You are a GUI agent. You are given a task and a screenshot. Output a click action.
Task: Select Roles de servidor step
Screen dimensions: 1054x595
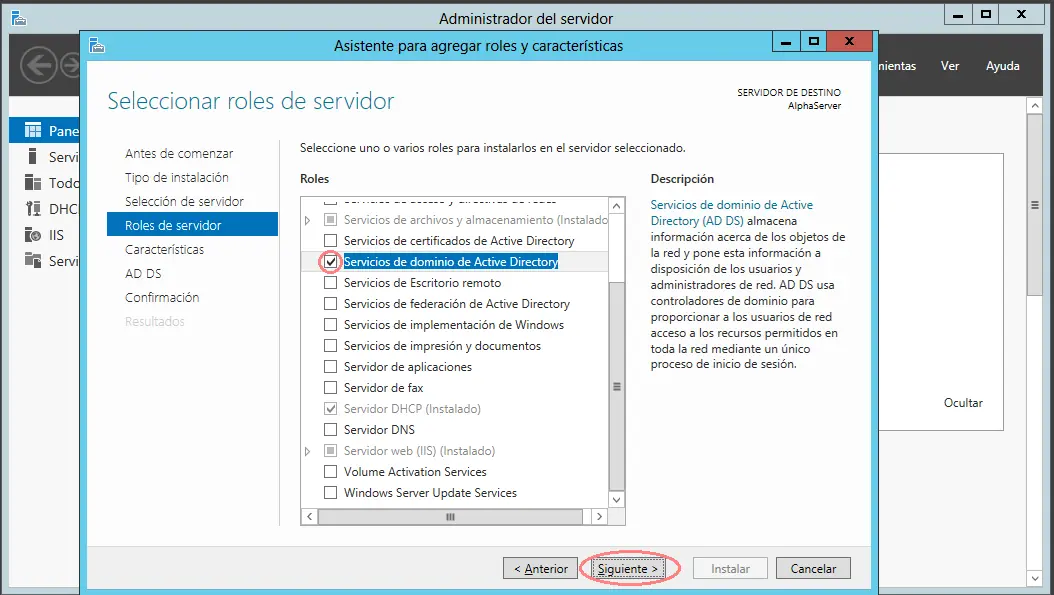pyautogui.click(x=192, y=225)
